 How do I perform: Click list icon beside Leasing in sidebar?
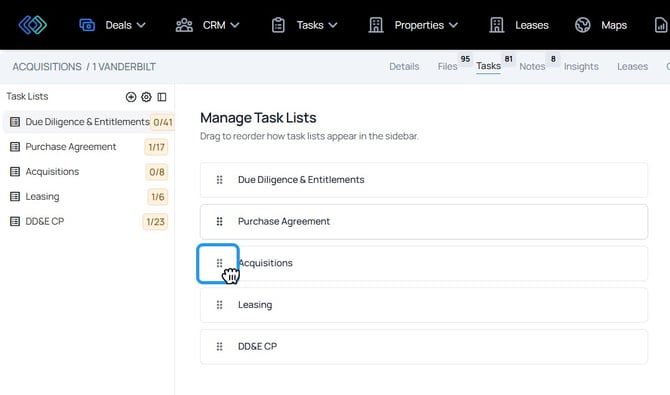(x=15, y=196)
